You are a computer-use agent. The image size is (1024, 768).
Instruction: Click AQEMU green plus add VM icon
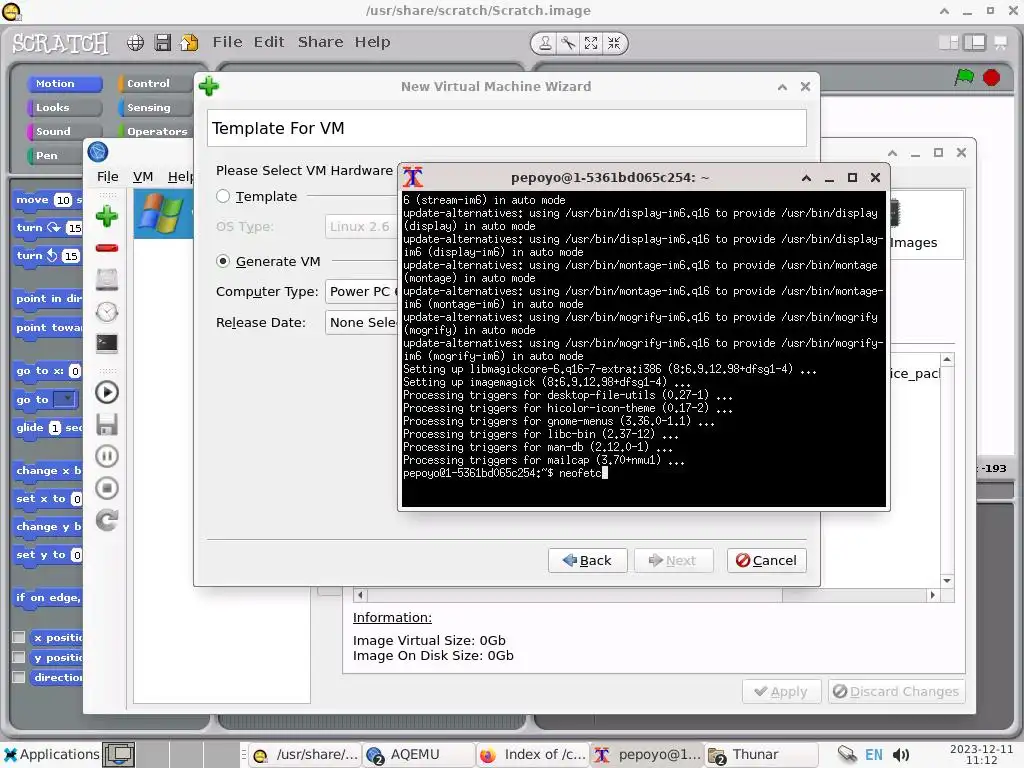tap(107, 216)
